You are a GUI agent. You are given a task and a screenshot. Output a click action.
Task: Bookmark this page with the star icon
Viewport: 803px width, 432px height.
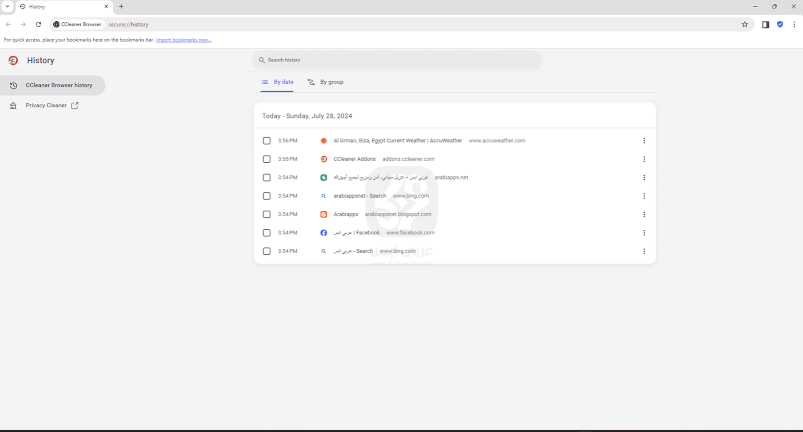745,24
